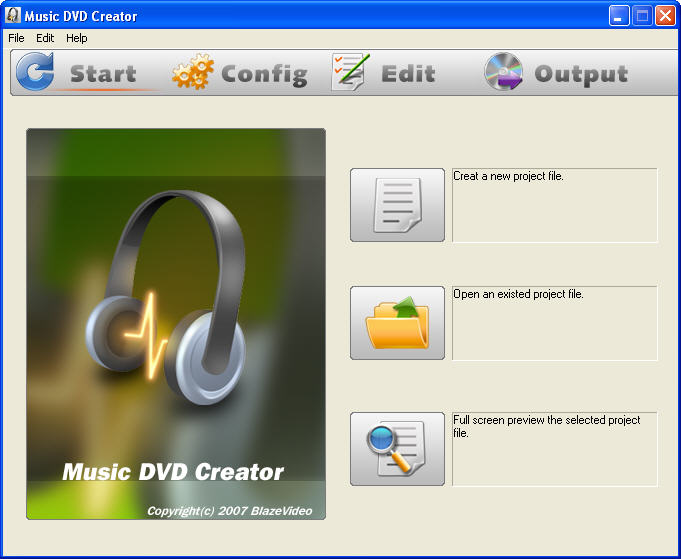Open the File menu
681x559 pixels.
[16, 38]
